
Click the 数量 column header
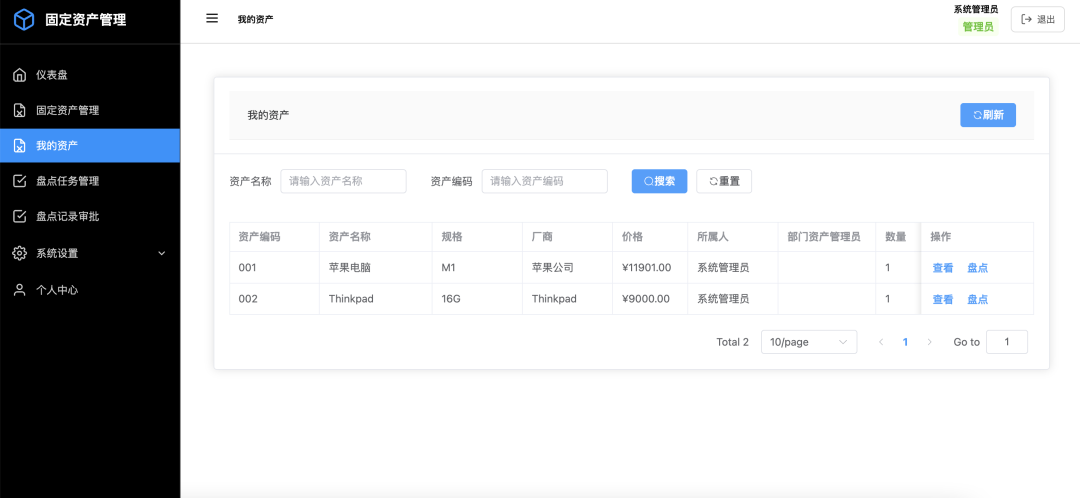pos(895,237)
